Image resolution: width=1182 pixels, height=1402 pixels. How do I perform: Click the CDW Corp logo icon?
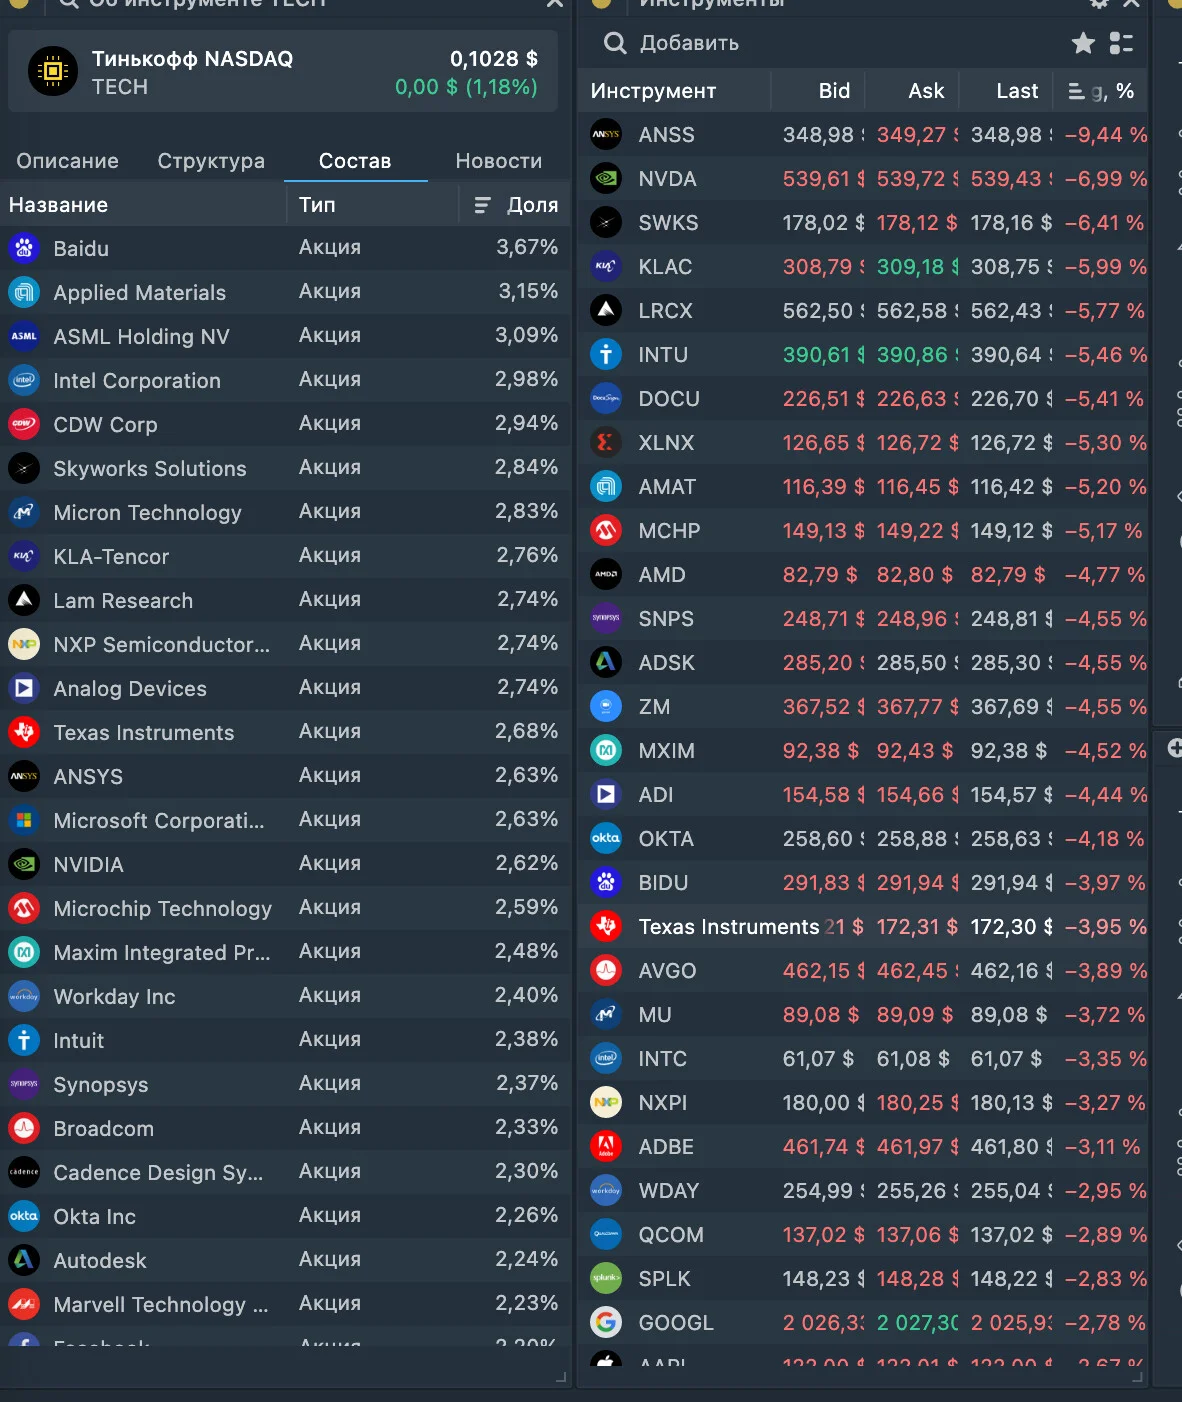[24, 424]
